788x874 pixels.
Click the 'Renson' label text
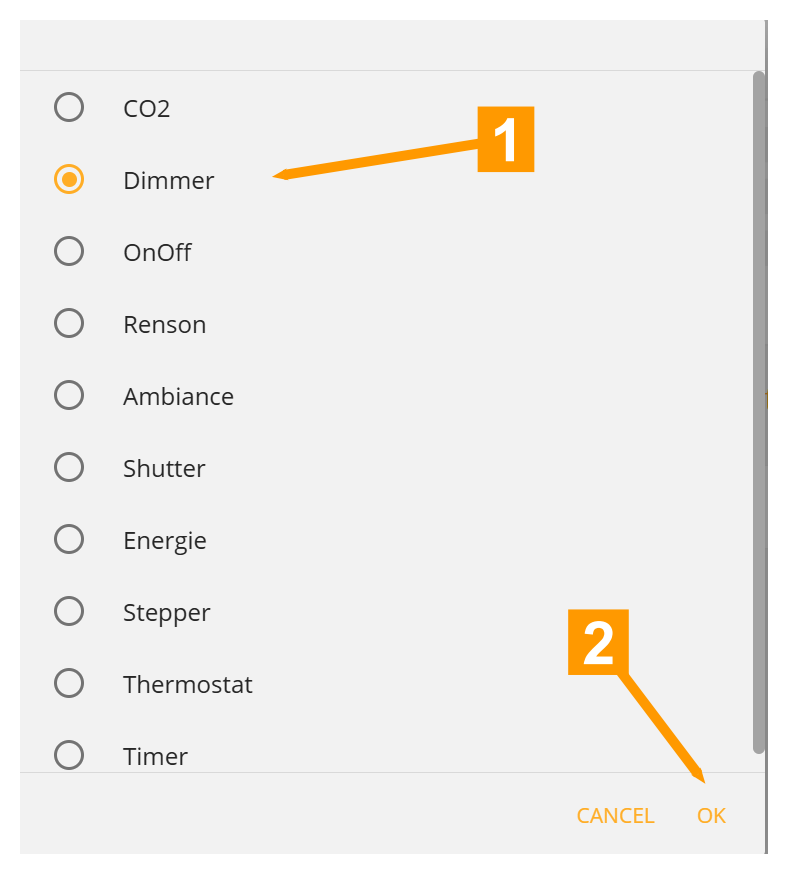(x=165, y=325)
